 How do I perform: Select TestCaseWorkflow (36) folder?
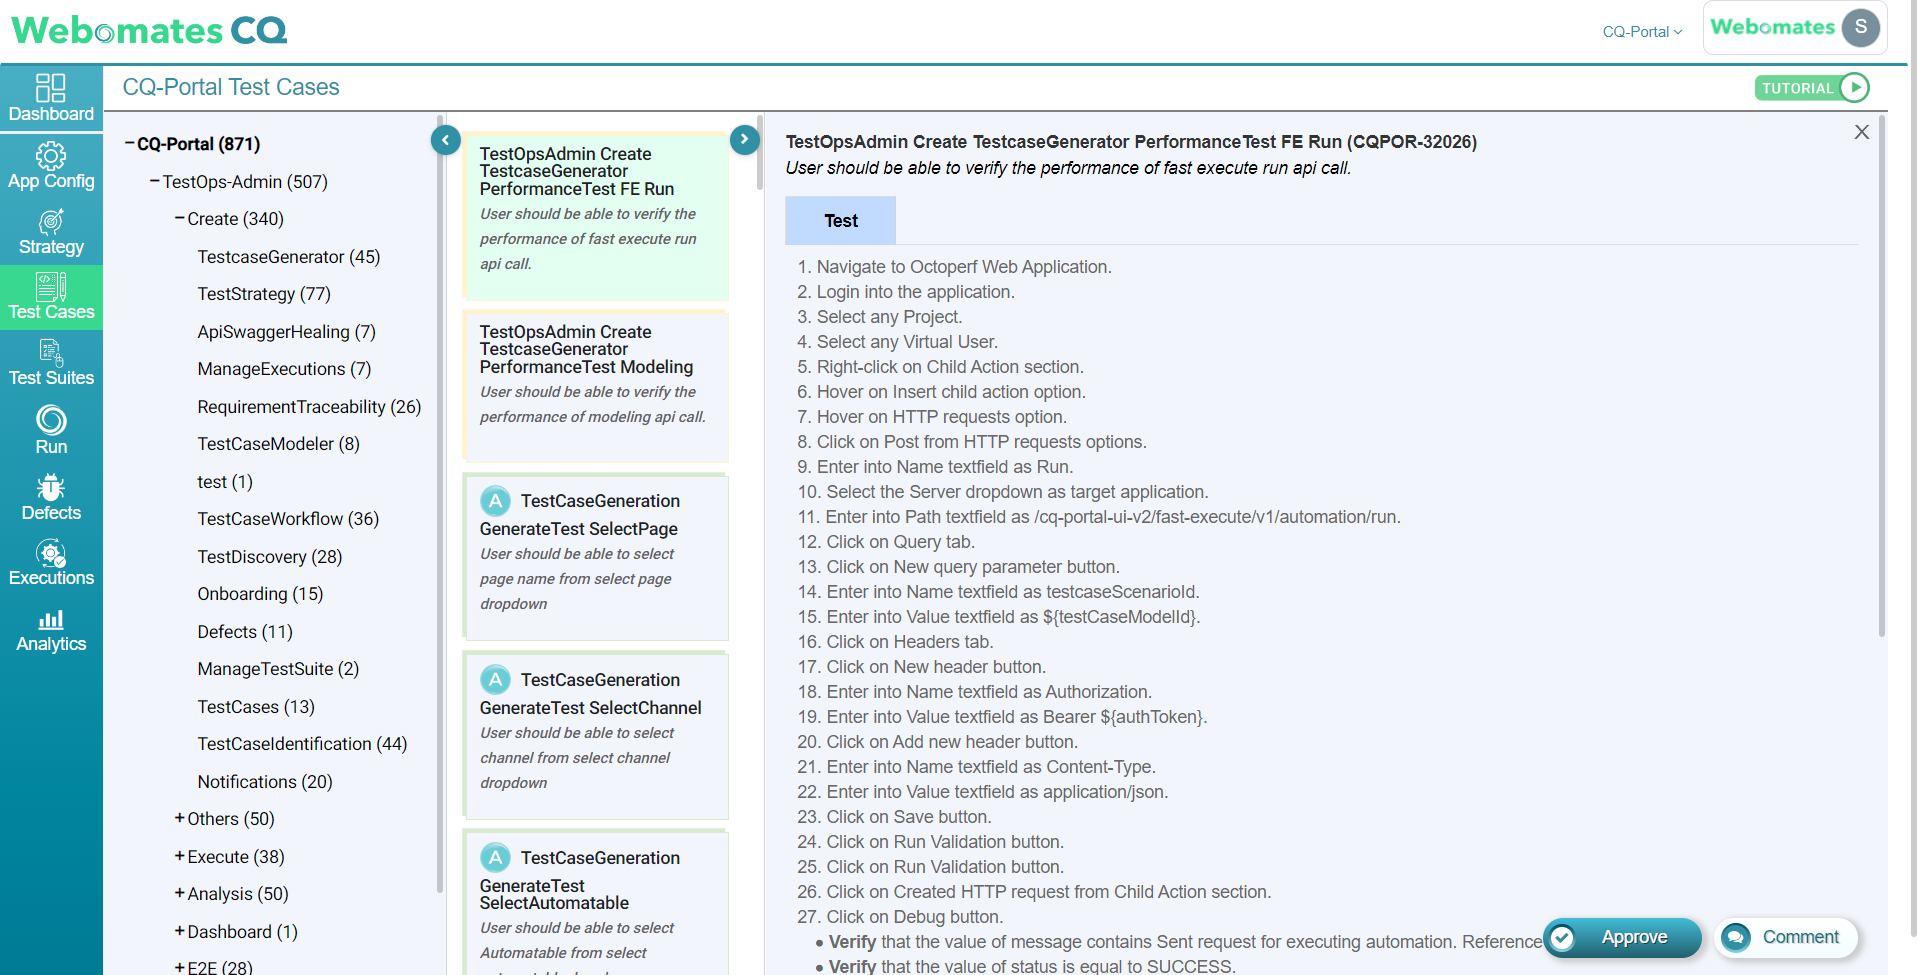pos(288,519)
